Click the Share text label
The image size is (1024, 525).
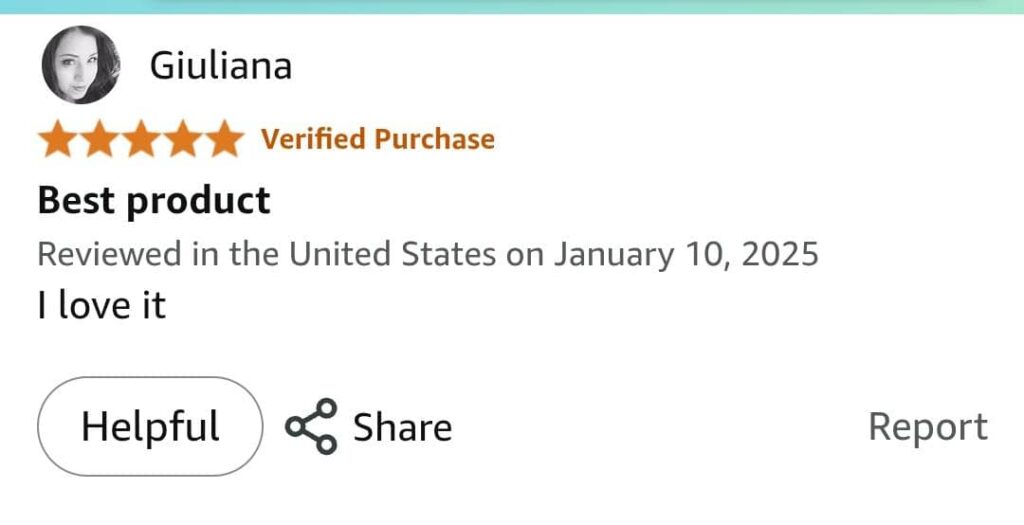click(x=402, y=427)
